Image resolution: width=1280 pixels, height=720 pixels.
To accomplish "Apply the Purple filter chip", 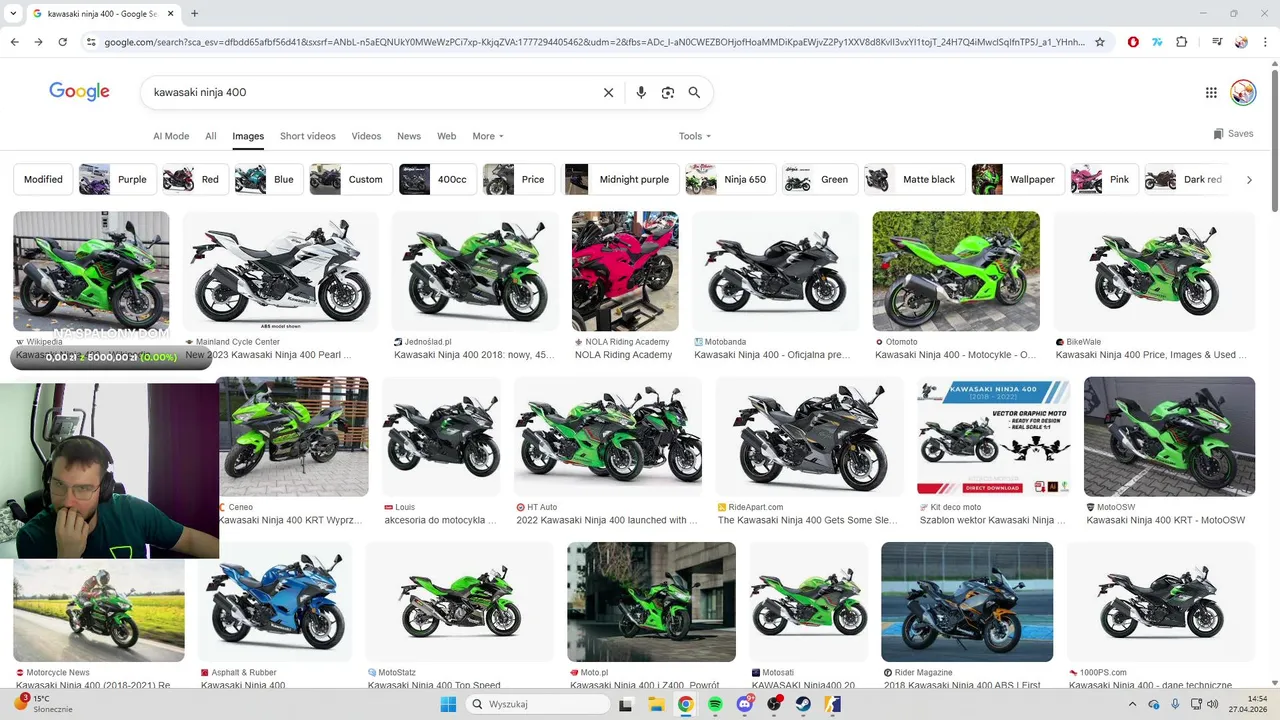I will click(x=118, y=180).
